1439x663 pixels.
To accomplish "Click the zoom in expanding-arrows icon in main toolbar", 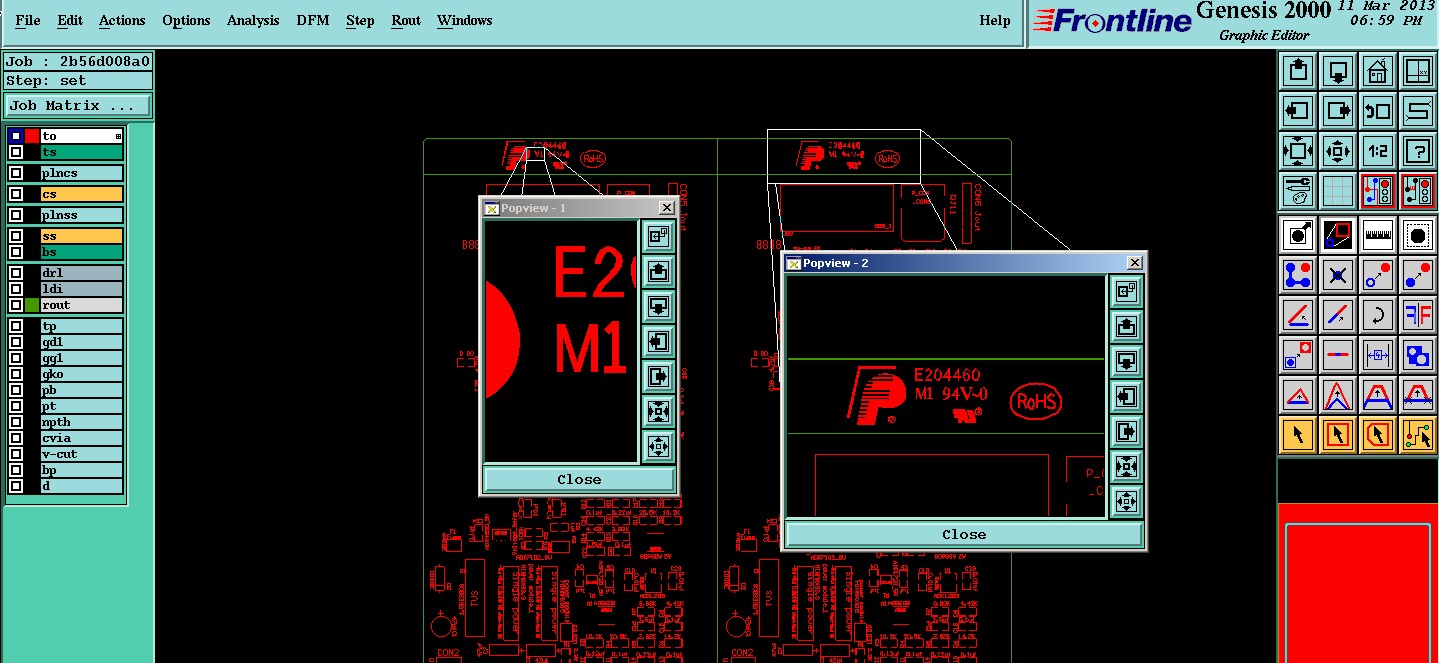I will (x=1297, y=150).
